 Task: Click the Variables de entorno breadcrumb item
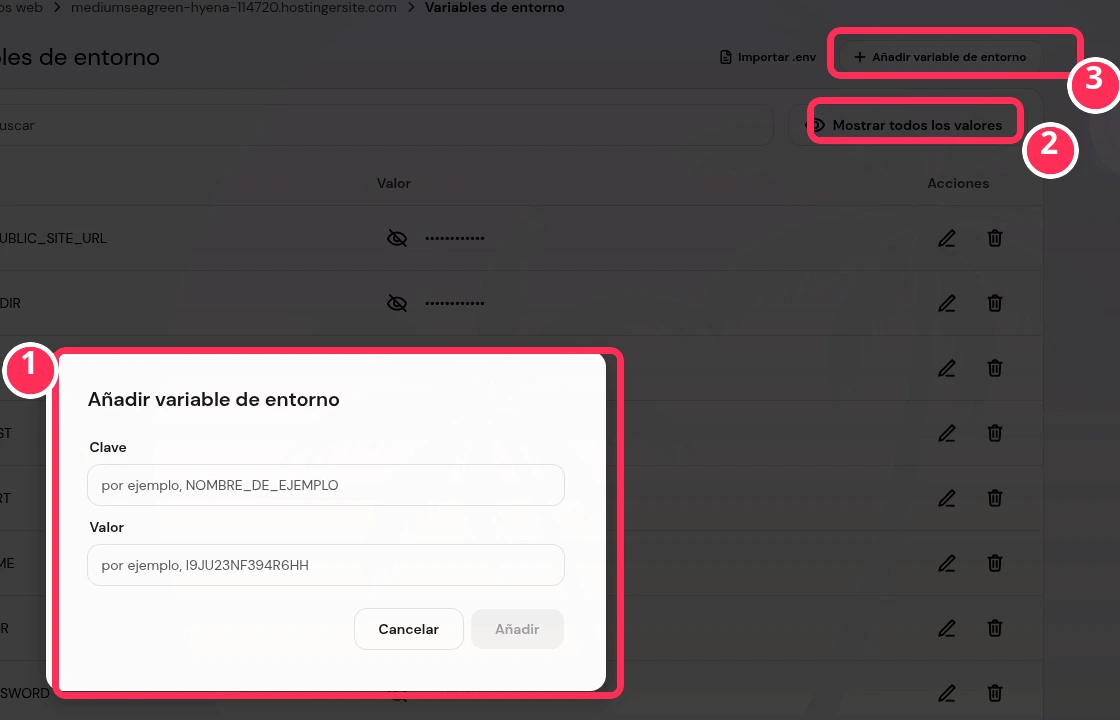[494, 8]
